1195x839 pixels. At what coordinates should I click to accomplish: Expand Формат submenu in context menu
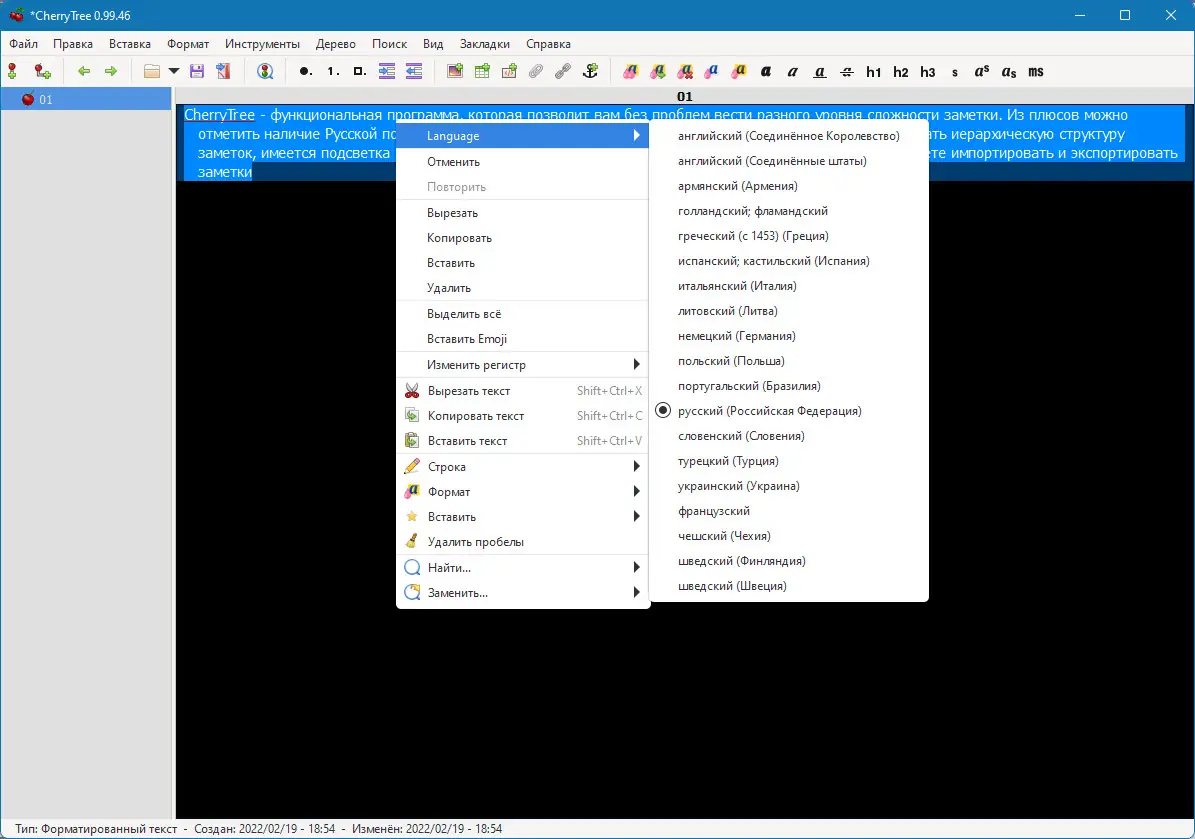(523, 492)
